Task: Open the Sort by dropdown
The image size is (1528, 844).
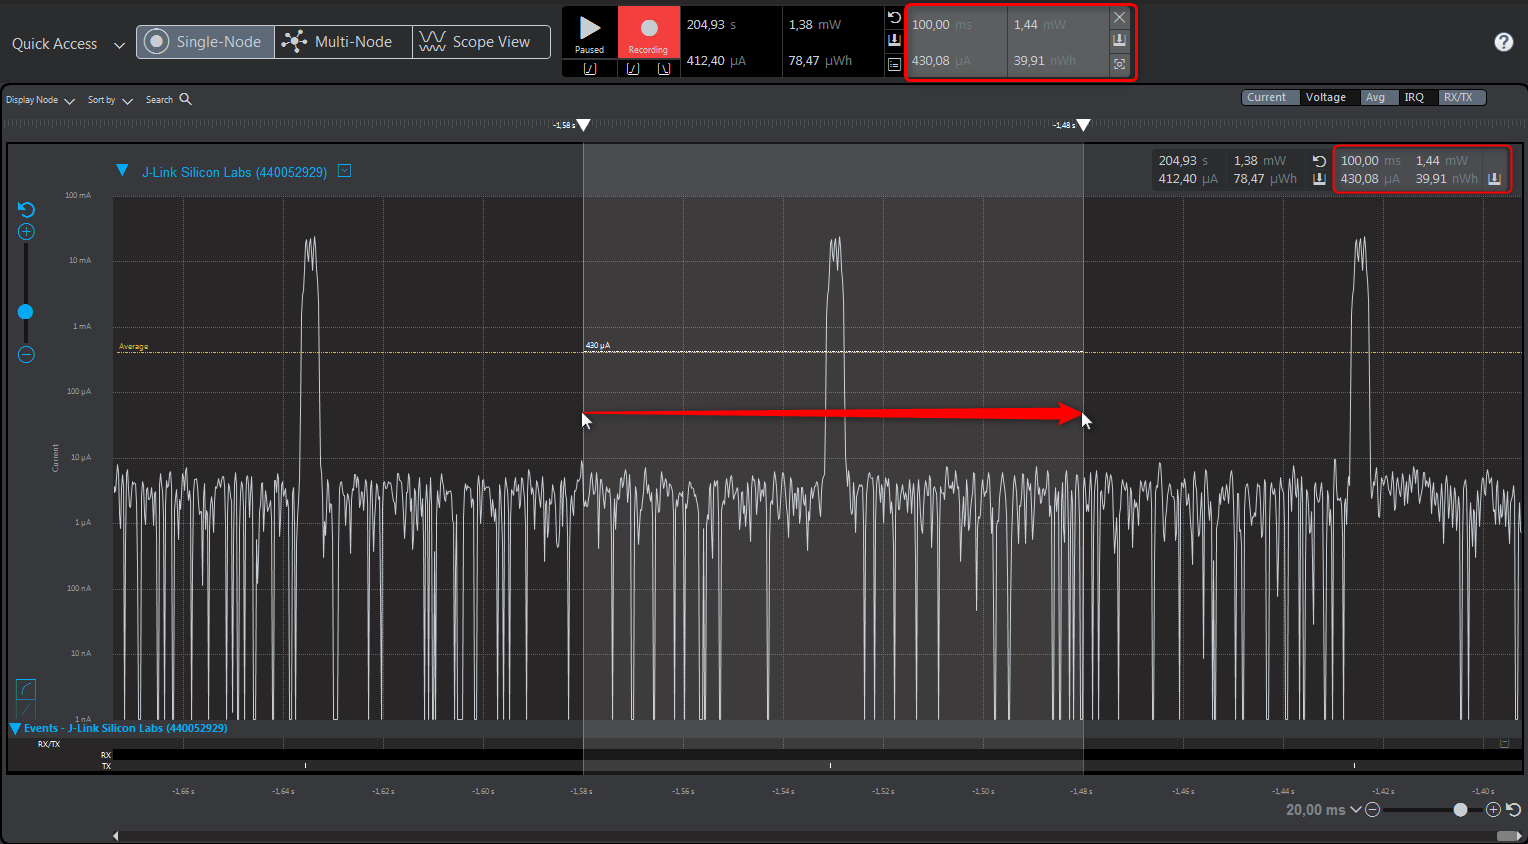Action: tap(110, 100)
